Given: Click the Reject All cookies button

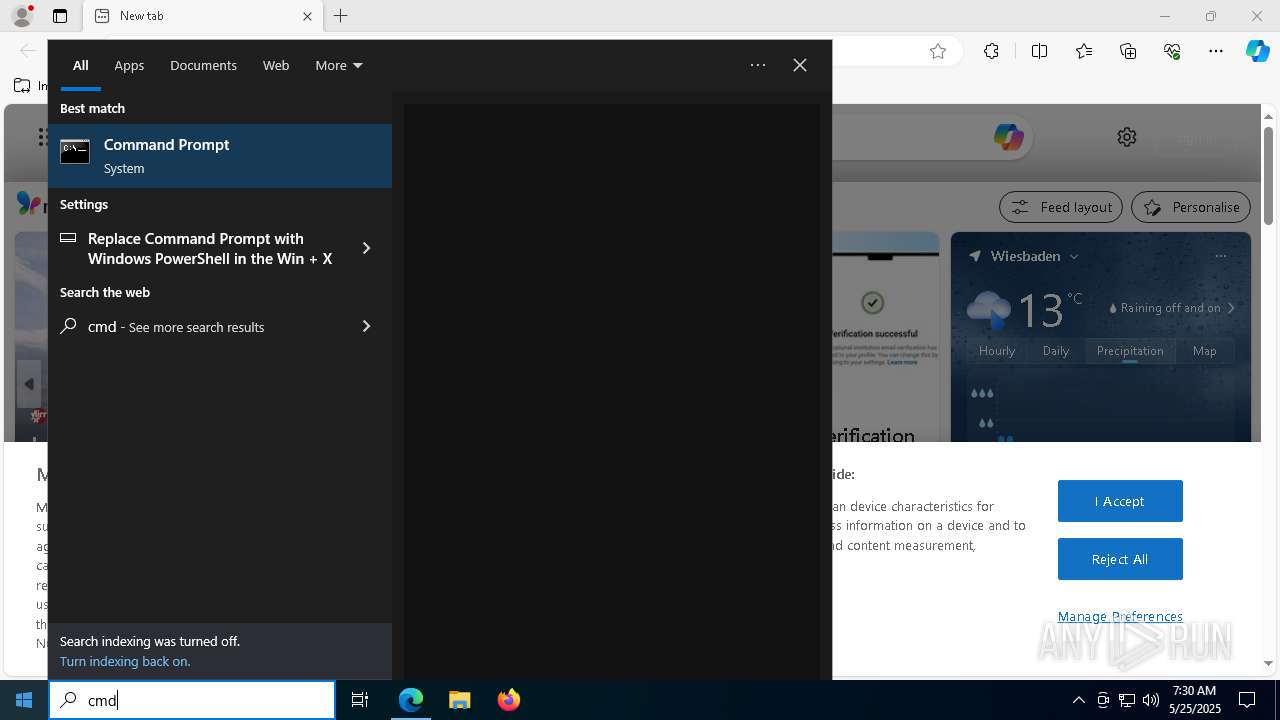Looking at the screenshot, I should 1120,559.
